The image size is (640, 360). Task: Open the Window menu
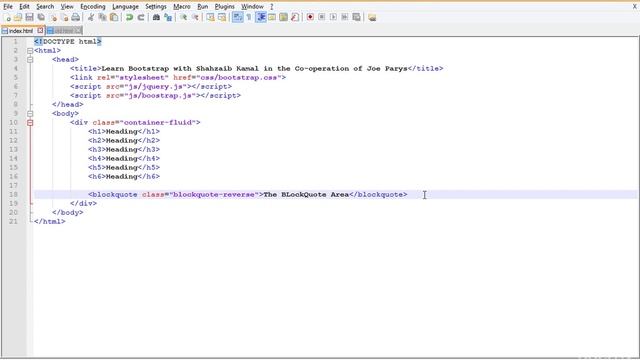(252, 7)
